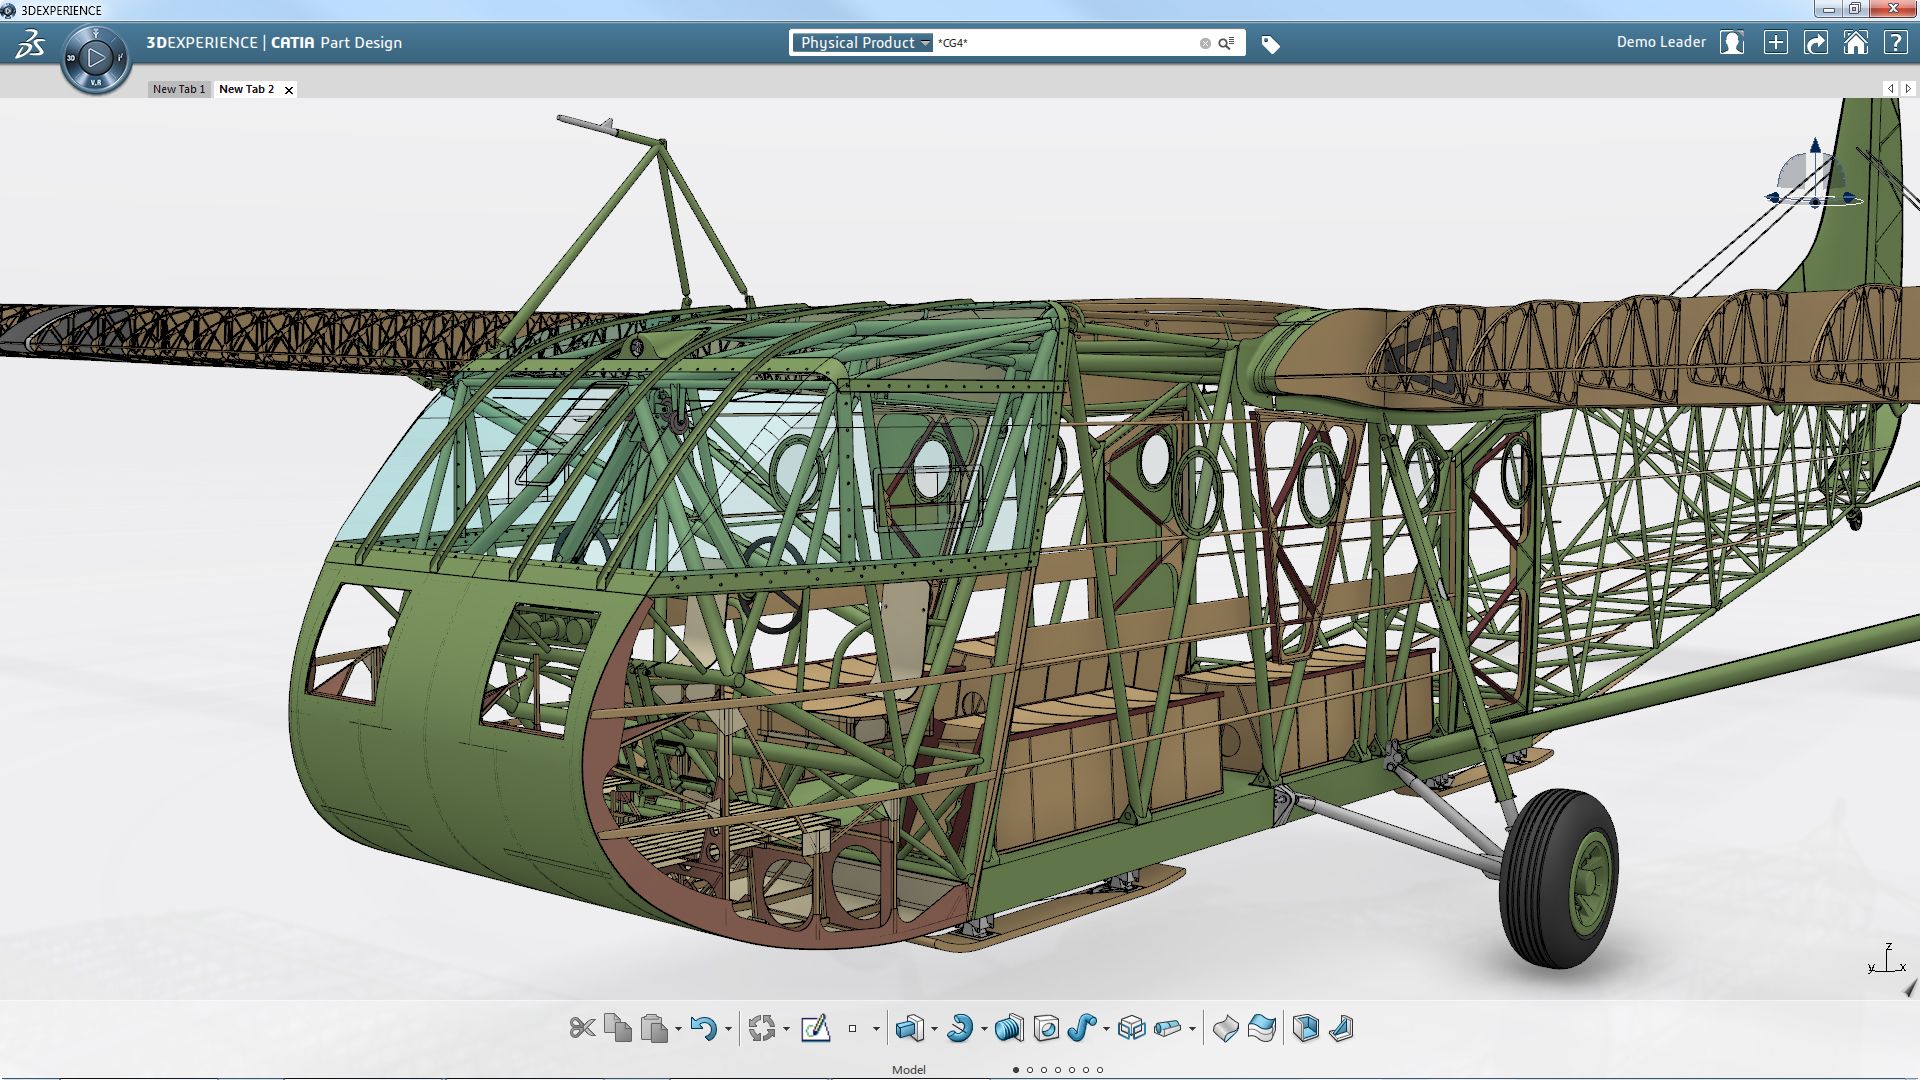
Task: Select the second toolbar page dot
Action: pos(1030,1070)
